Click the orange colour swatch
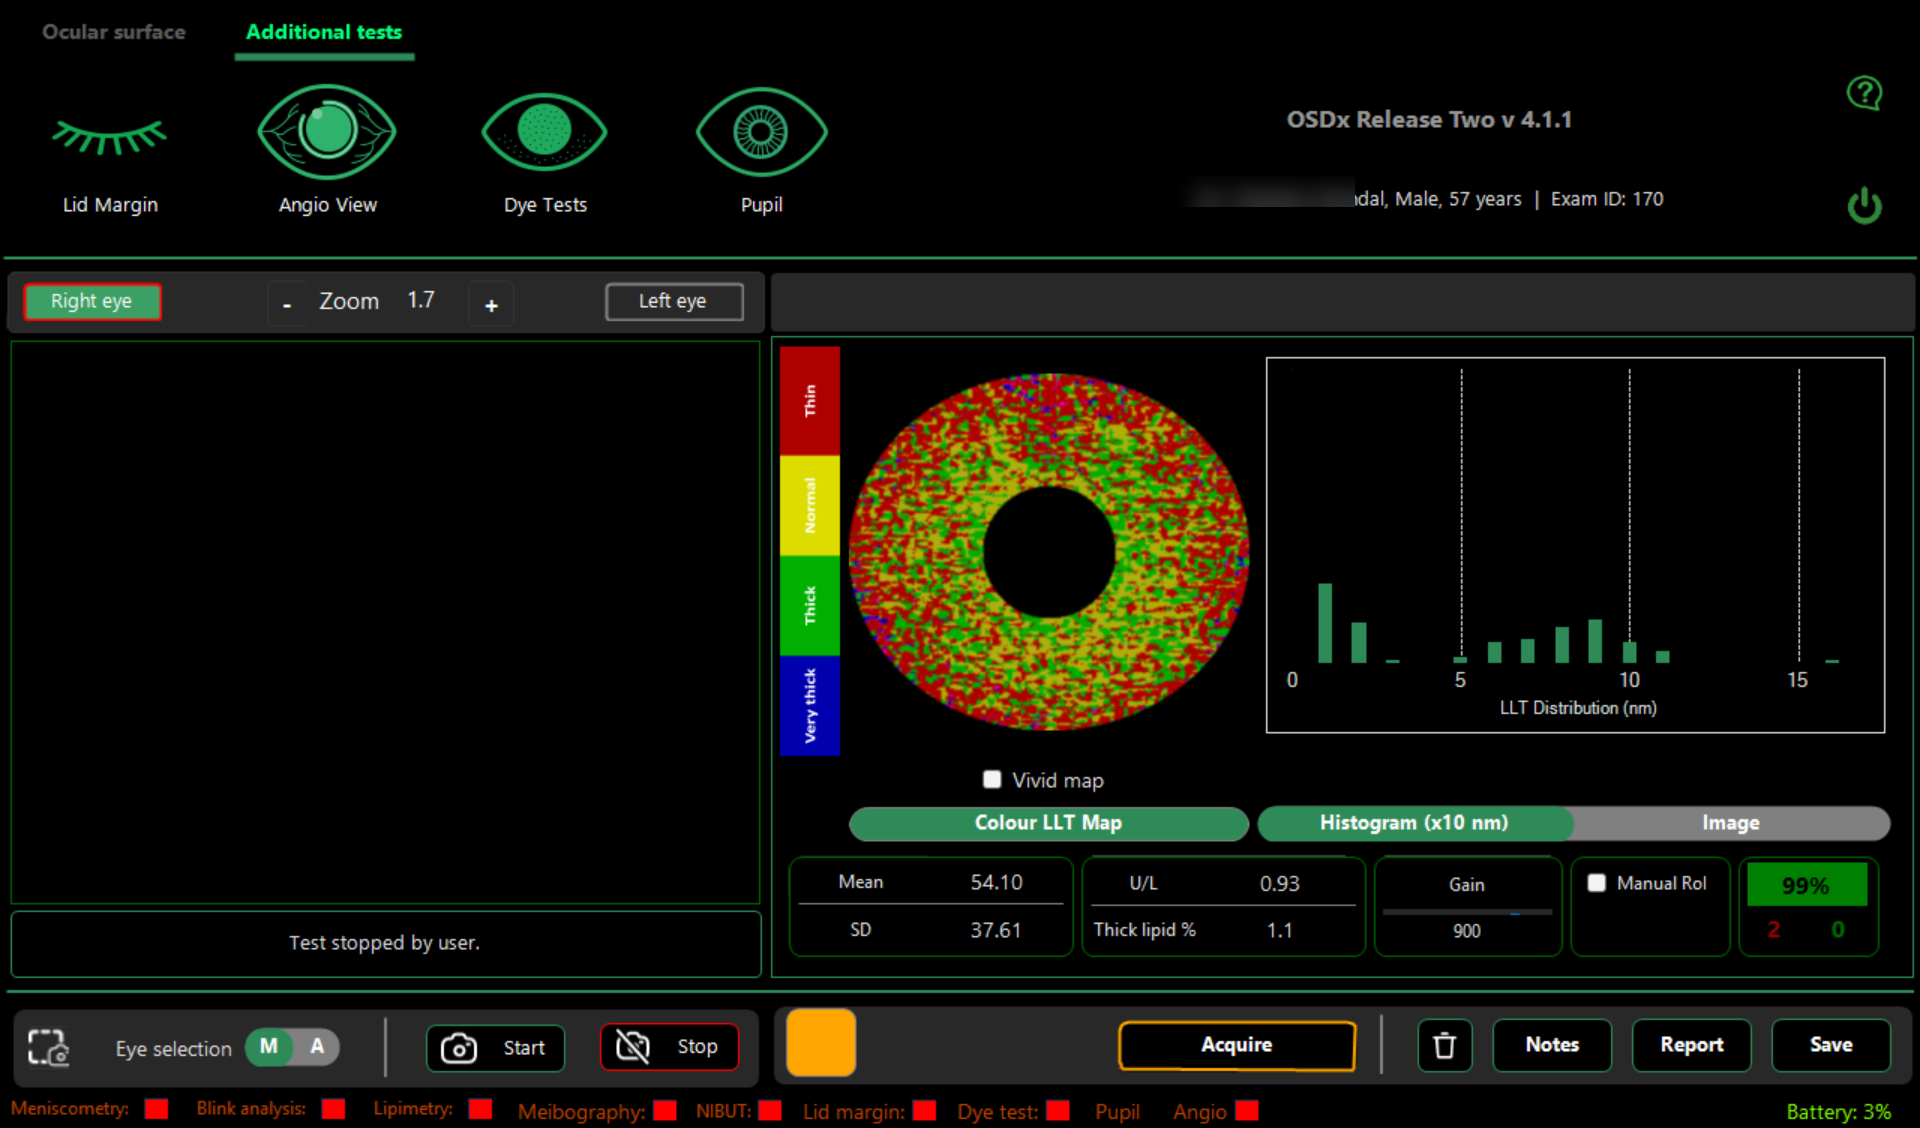 point(821,1043)
